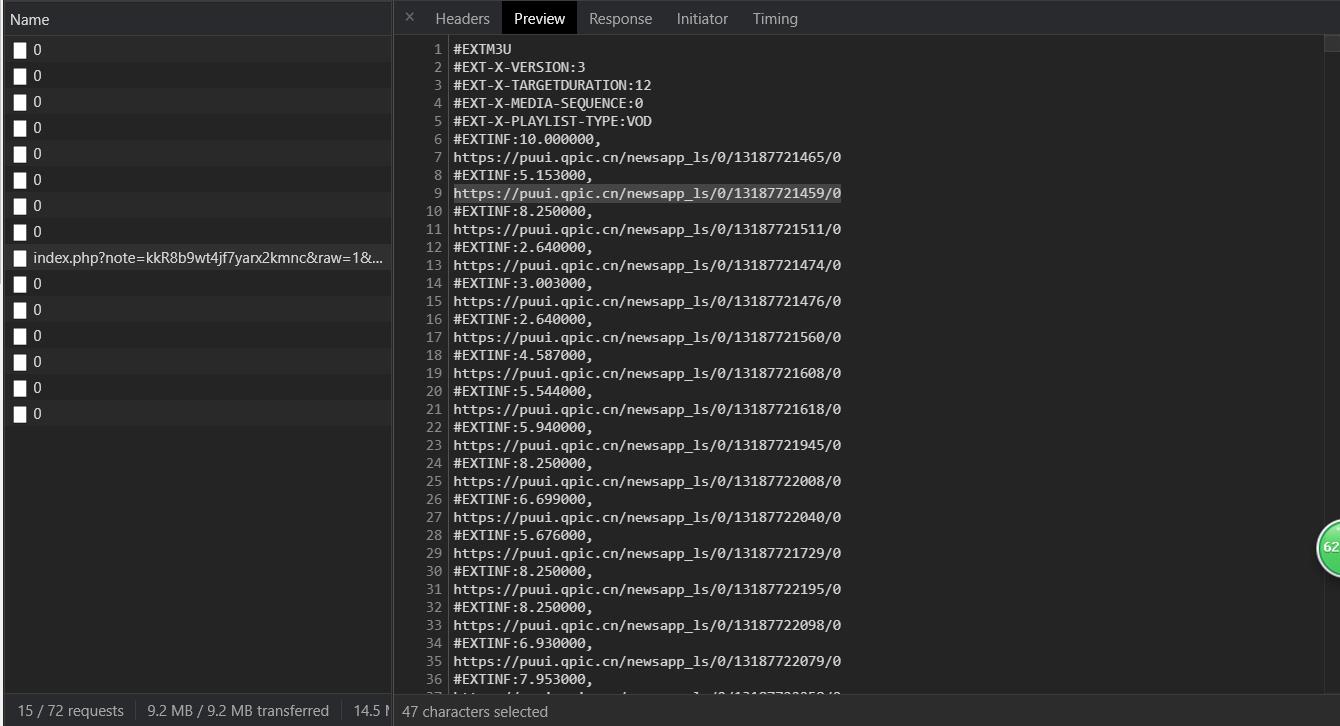Click the URL ending 13187721729/0
Image resolution: width=1340 pixels, height=726 pixels.
click(x=647, y=553)
